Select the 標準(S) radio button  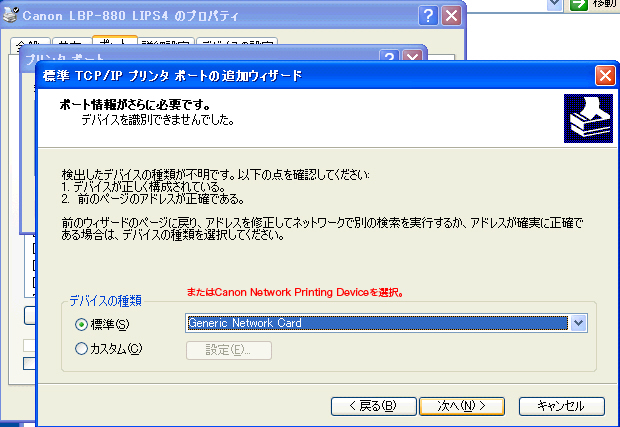point(81,325)
